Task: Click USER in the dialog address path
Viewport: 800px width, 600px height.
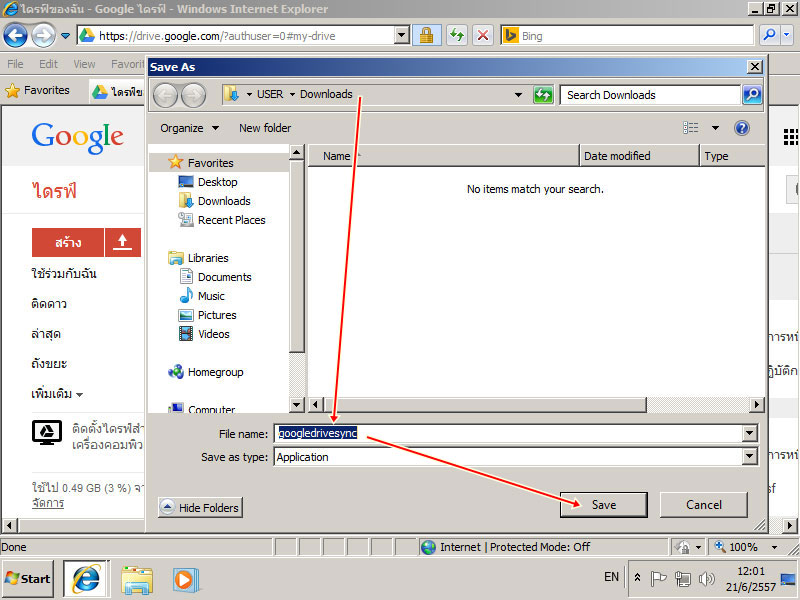Action: pos(270,94)
